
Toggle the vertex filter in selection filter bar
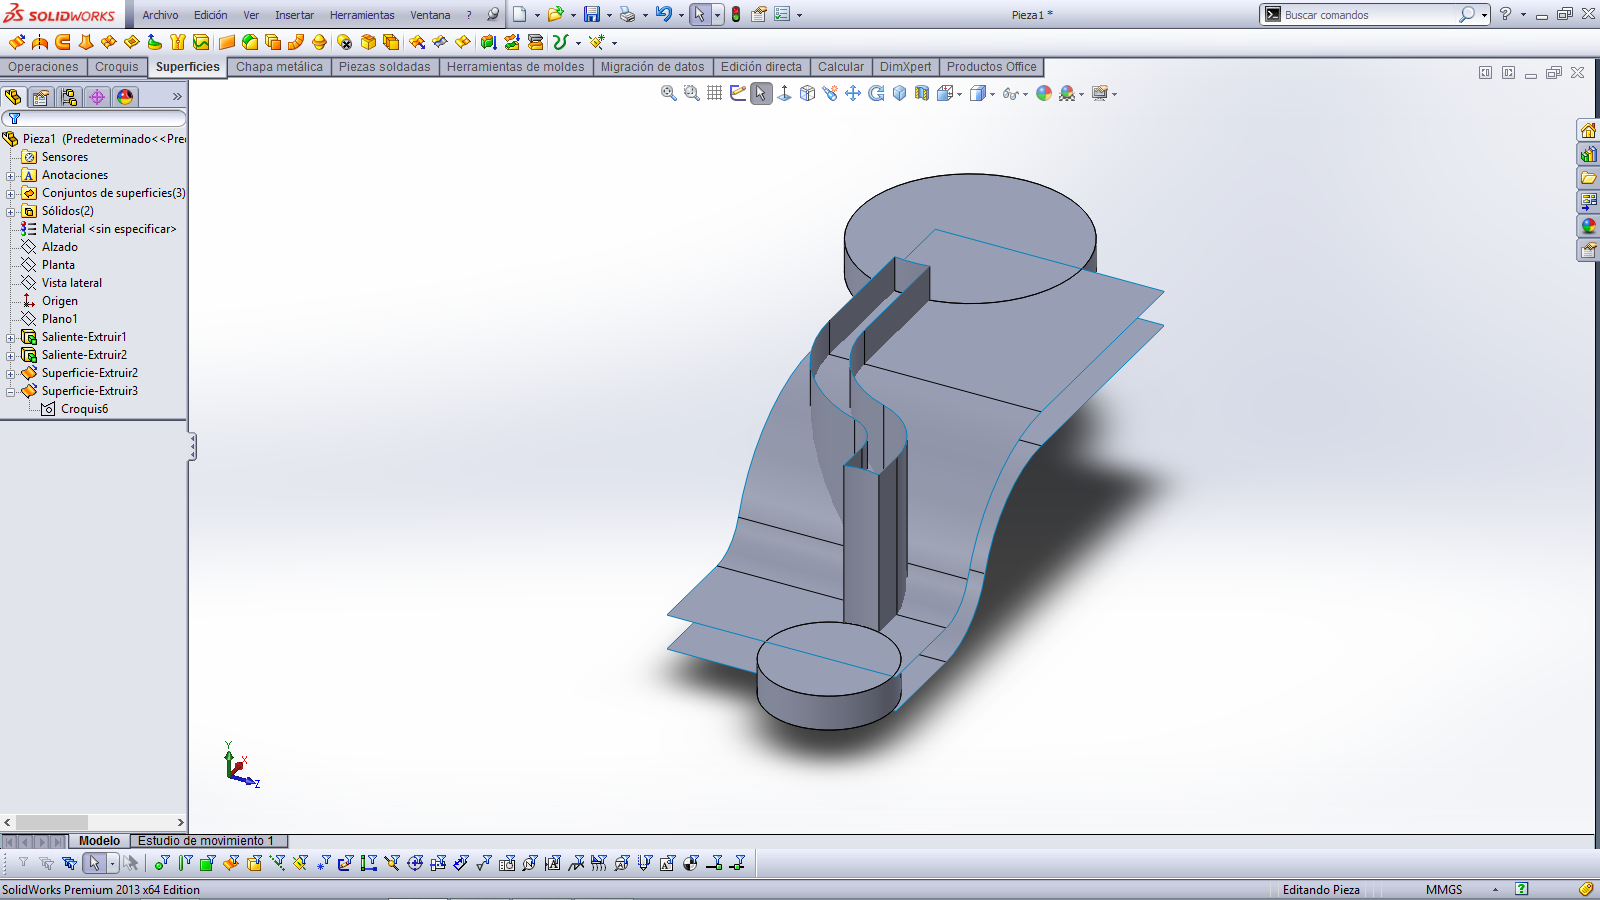click(x=162, y=863)
